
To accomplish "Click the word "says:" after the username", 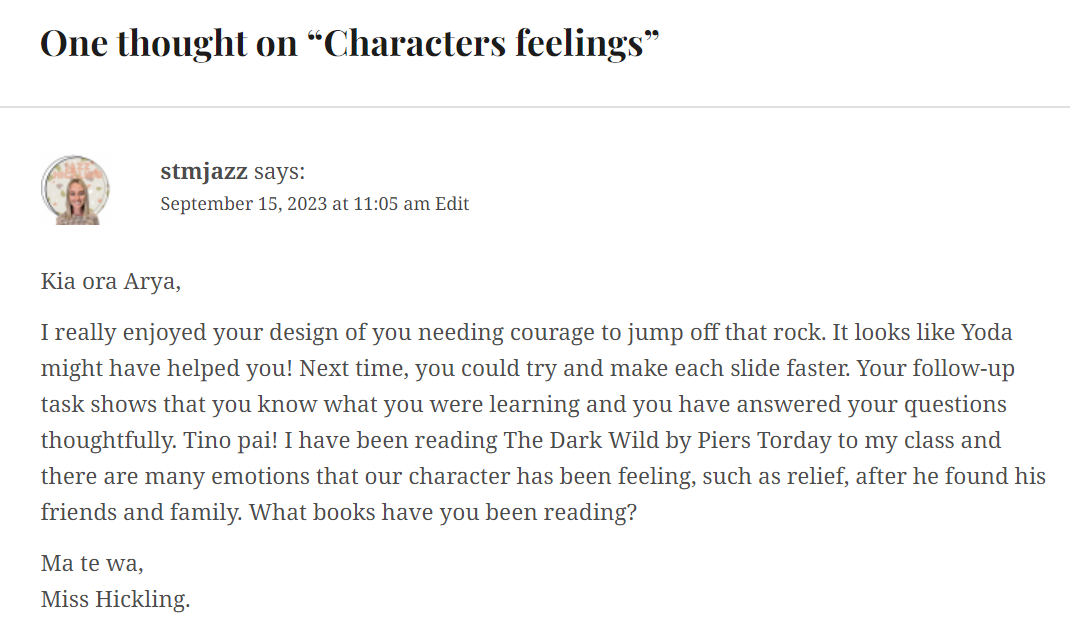I will 279,171.
